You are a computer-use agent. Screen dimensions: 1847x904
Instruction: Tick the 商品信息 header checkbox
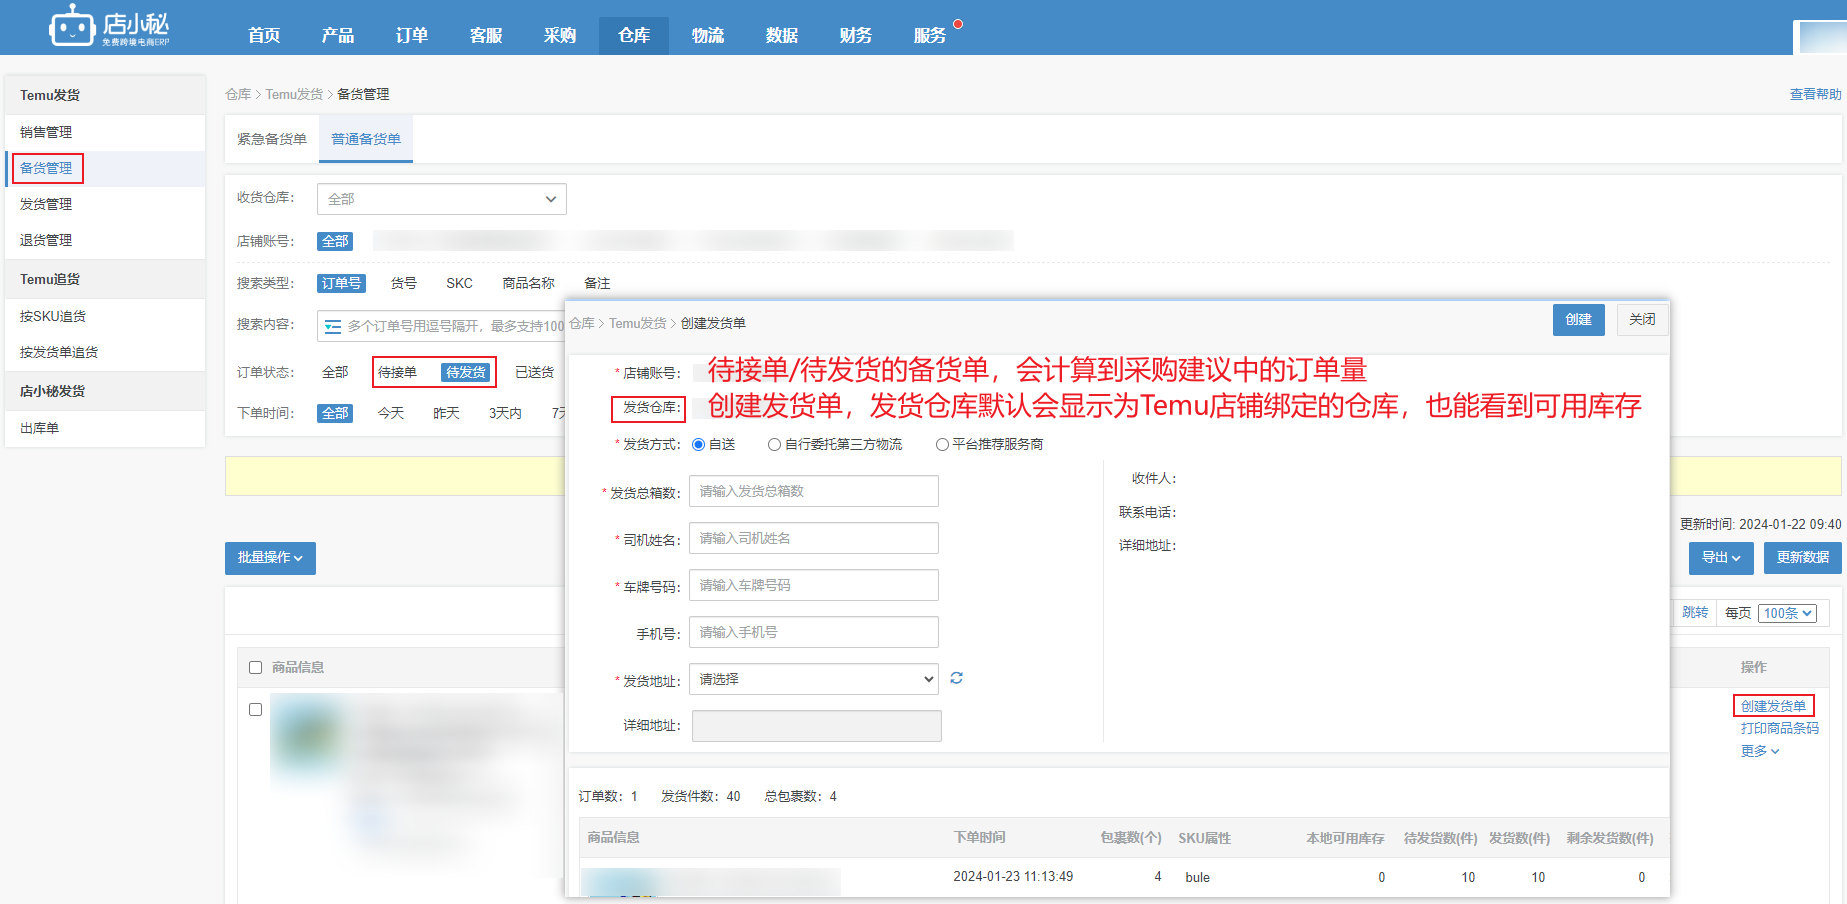pyautogui.click(x=255, y=667)
